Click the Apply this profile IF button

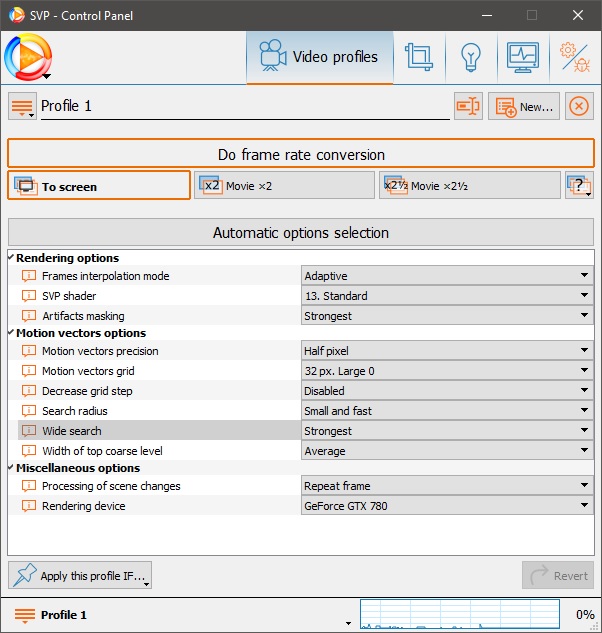coord(80,575)
